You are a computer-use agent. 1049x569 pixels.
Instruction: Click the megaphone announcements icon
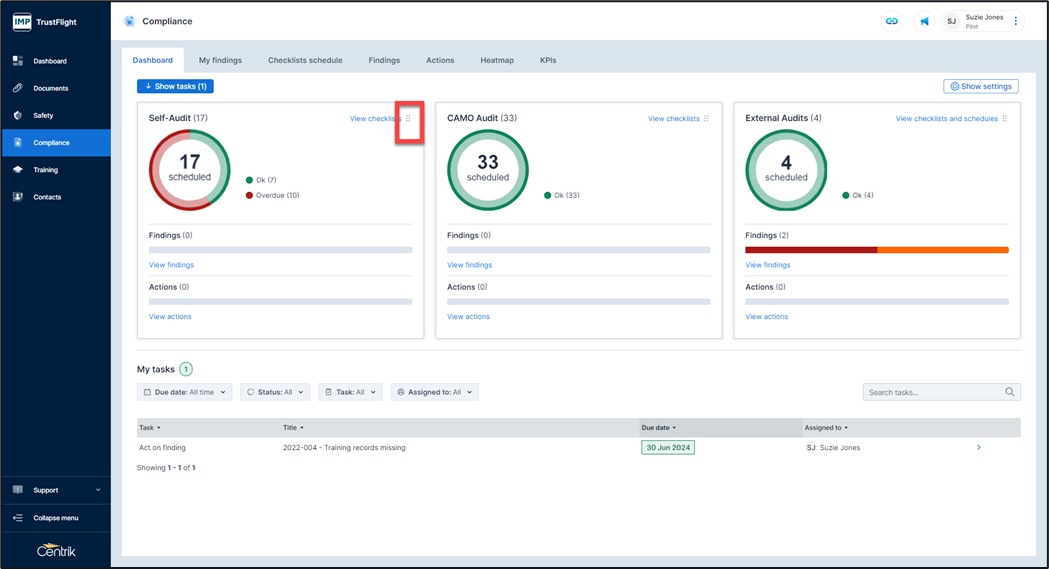coord(924,21)
